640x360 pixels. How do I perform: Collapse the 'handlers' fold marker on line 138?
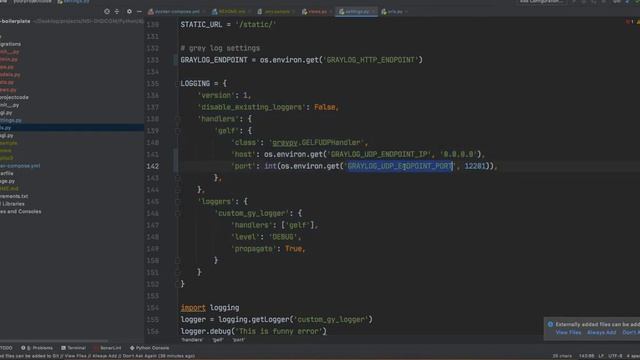[178, 119]
